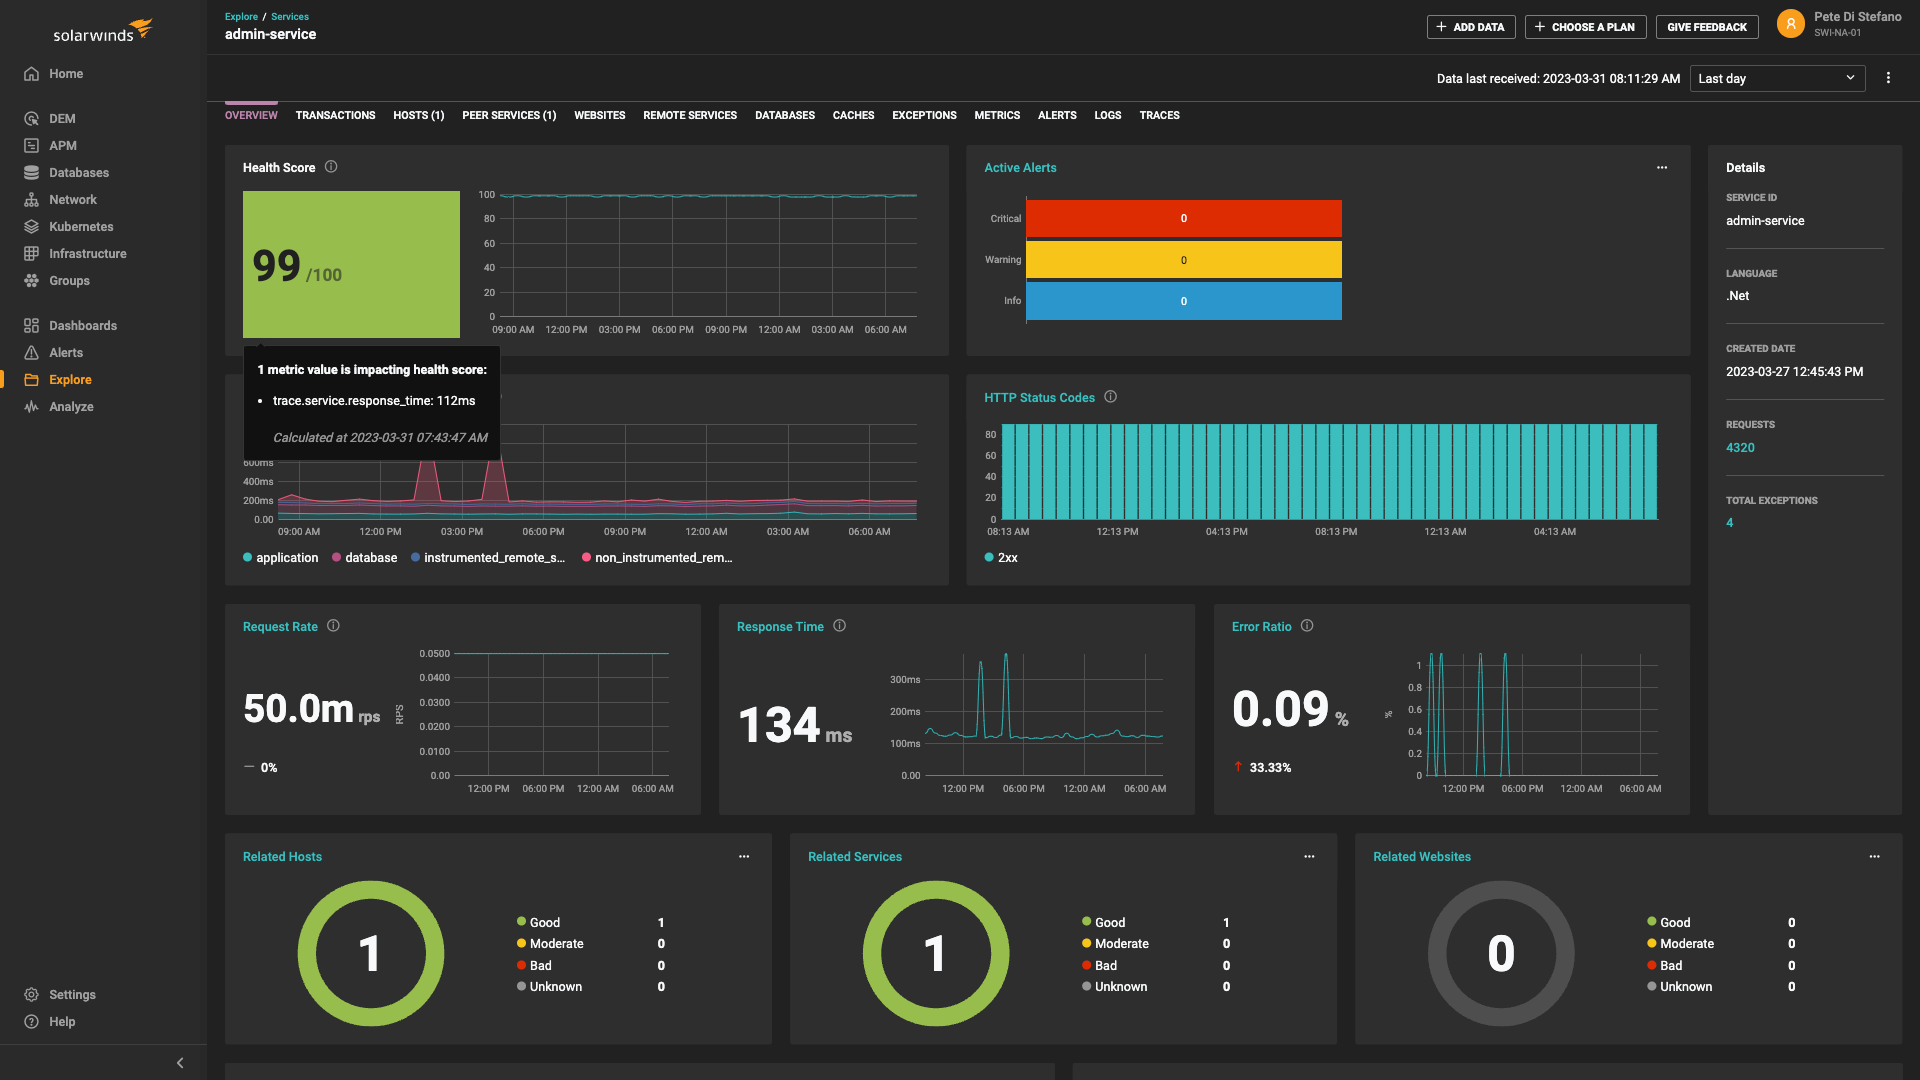Switch to the Exceptions tab
Image resolution: width=1920 pixels, height=1080 pixels.
tap(924, 115)
